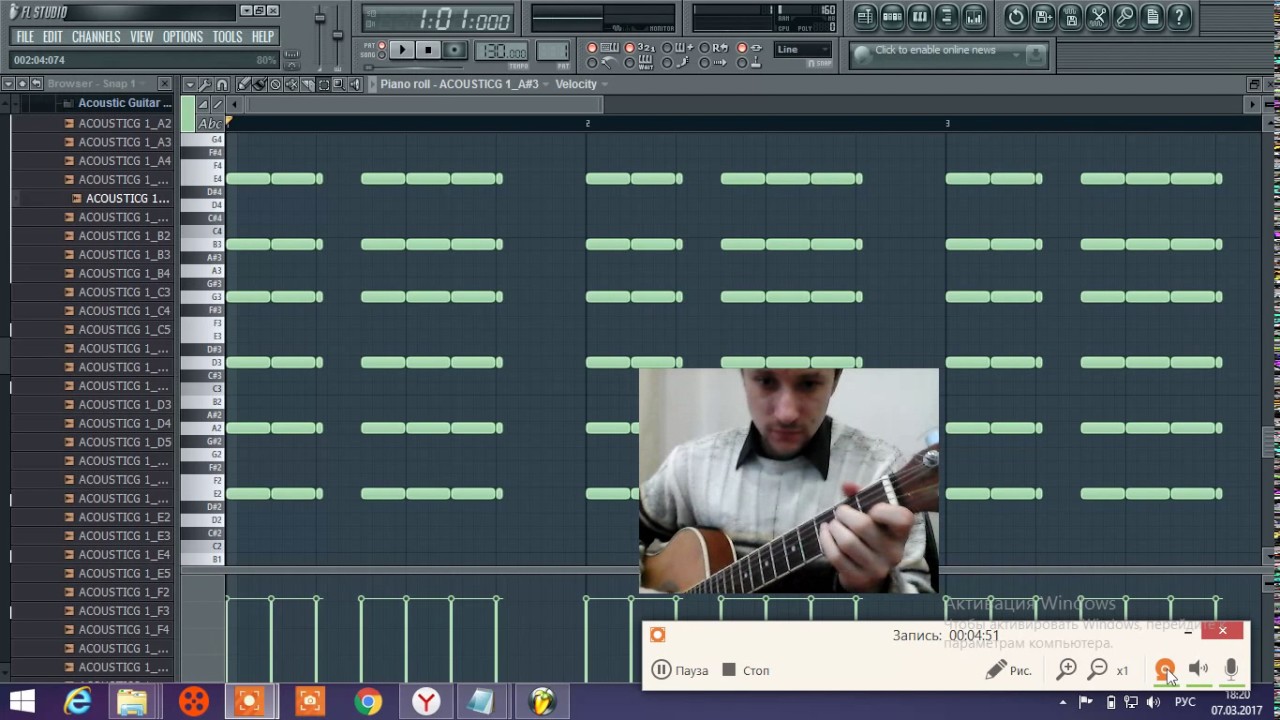
Task: Click the save new version icon
Action: coord(1043,17)
